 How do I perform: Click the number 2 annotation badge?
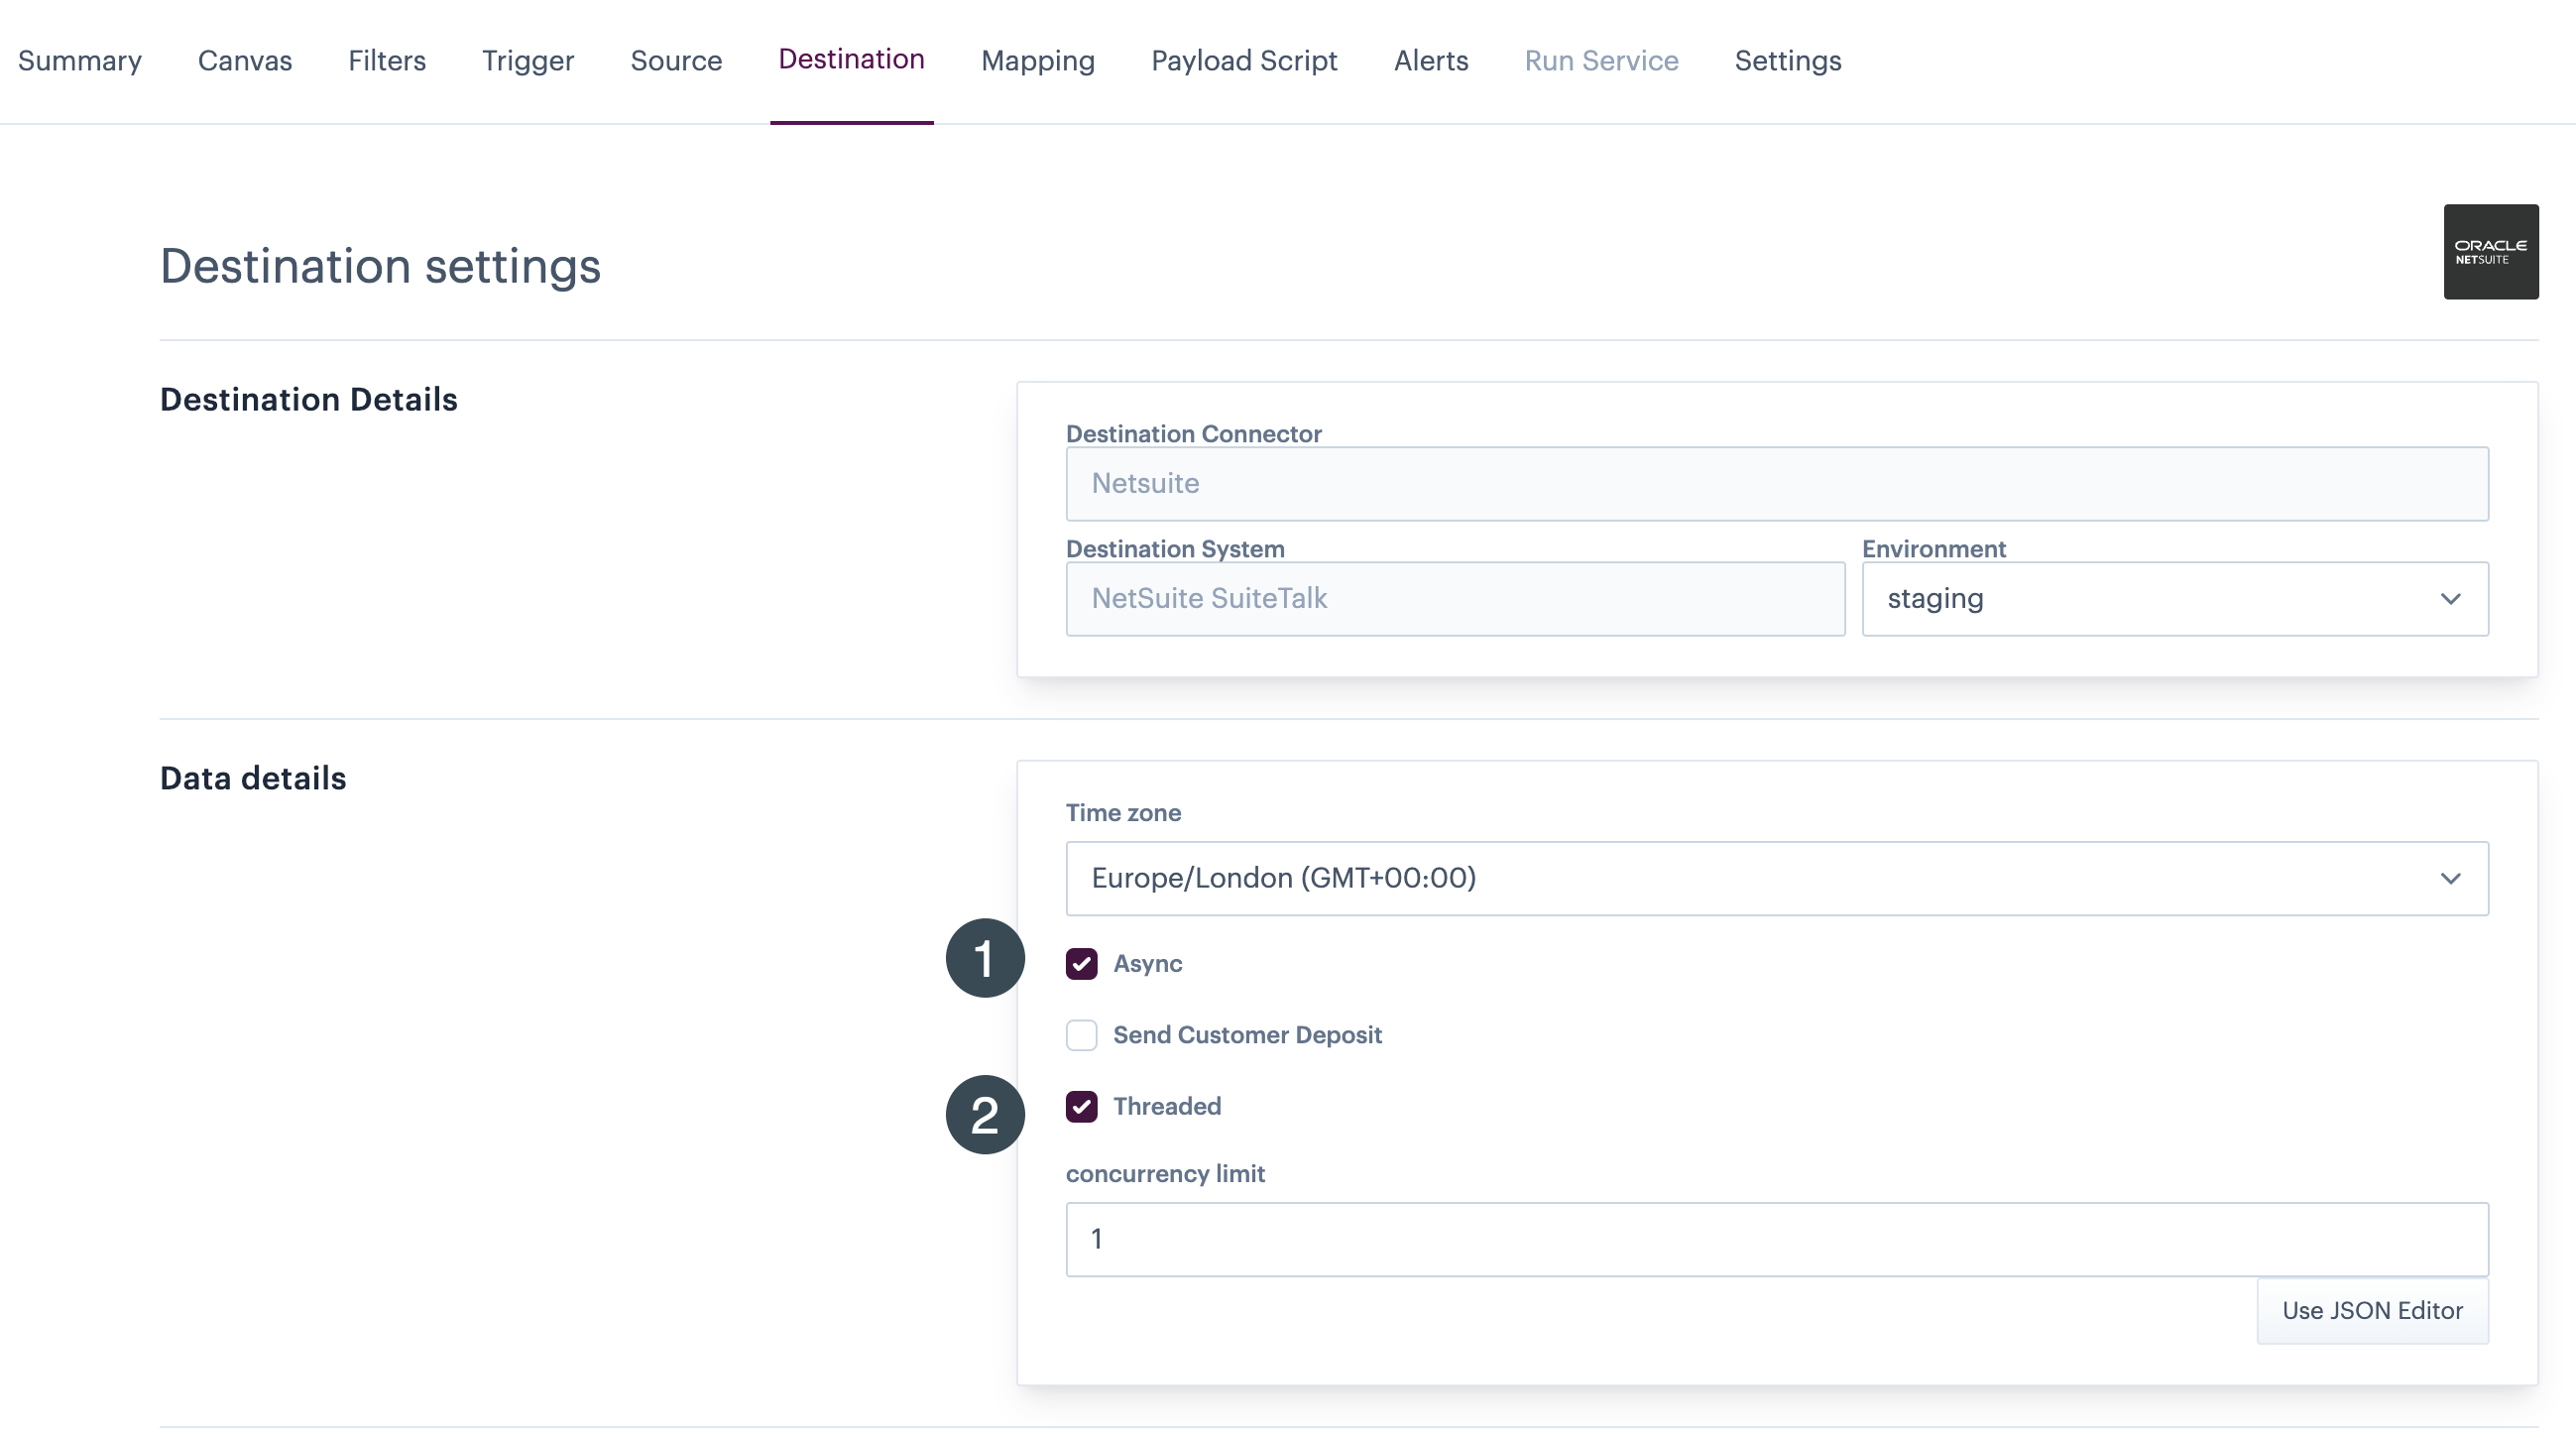985,1115
